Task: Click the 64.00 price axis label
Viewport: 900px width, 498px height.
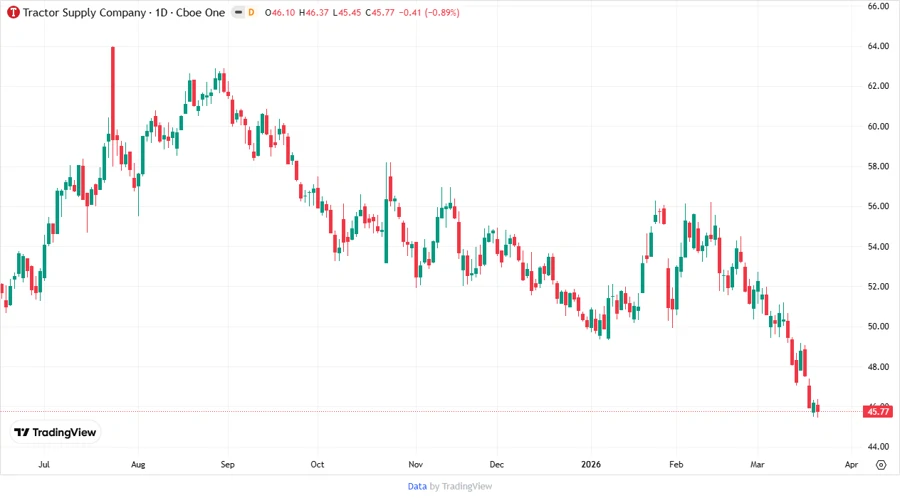Action: click(x=878, y=46)
